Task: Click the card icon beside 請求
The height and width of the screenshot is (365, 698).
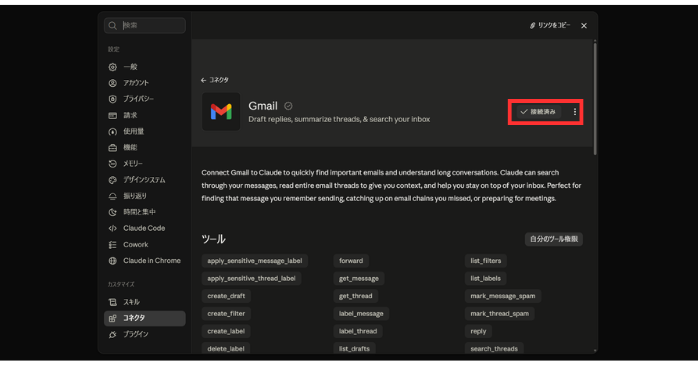Action: click(113, 115)
